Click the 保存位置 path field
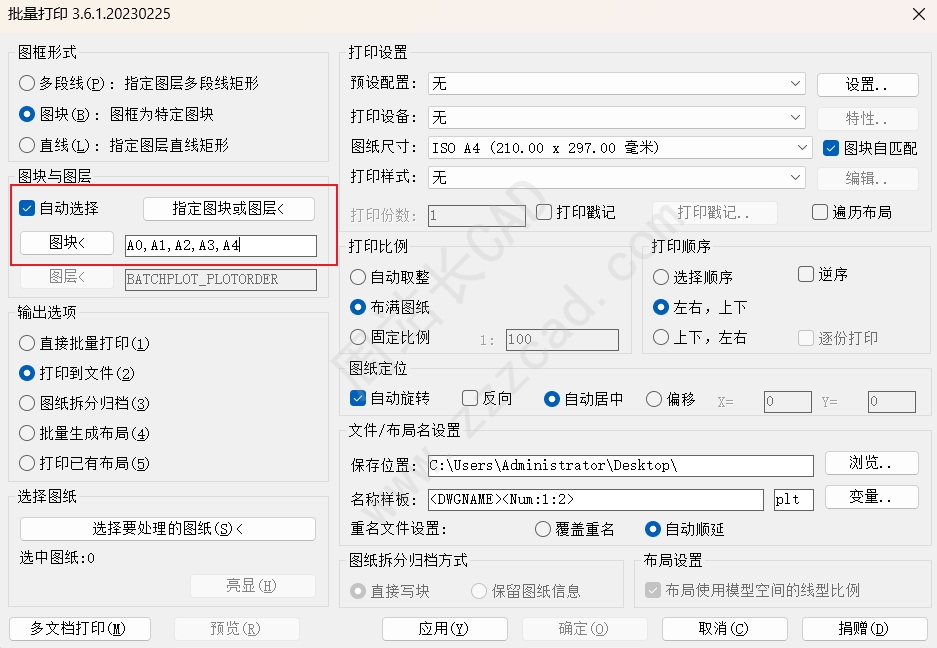937x648 pixels. (x=621, y=466)
